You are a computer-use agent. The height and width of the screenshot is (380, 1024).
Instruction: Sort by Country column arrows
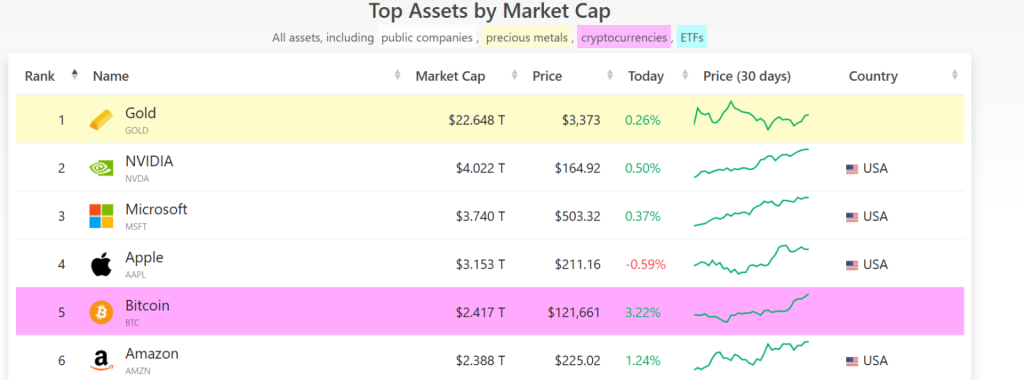(955, 75)
